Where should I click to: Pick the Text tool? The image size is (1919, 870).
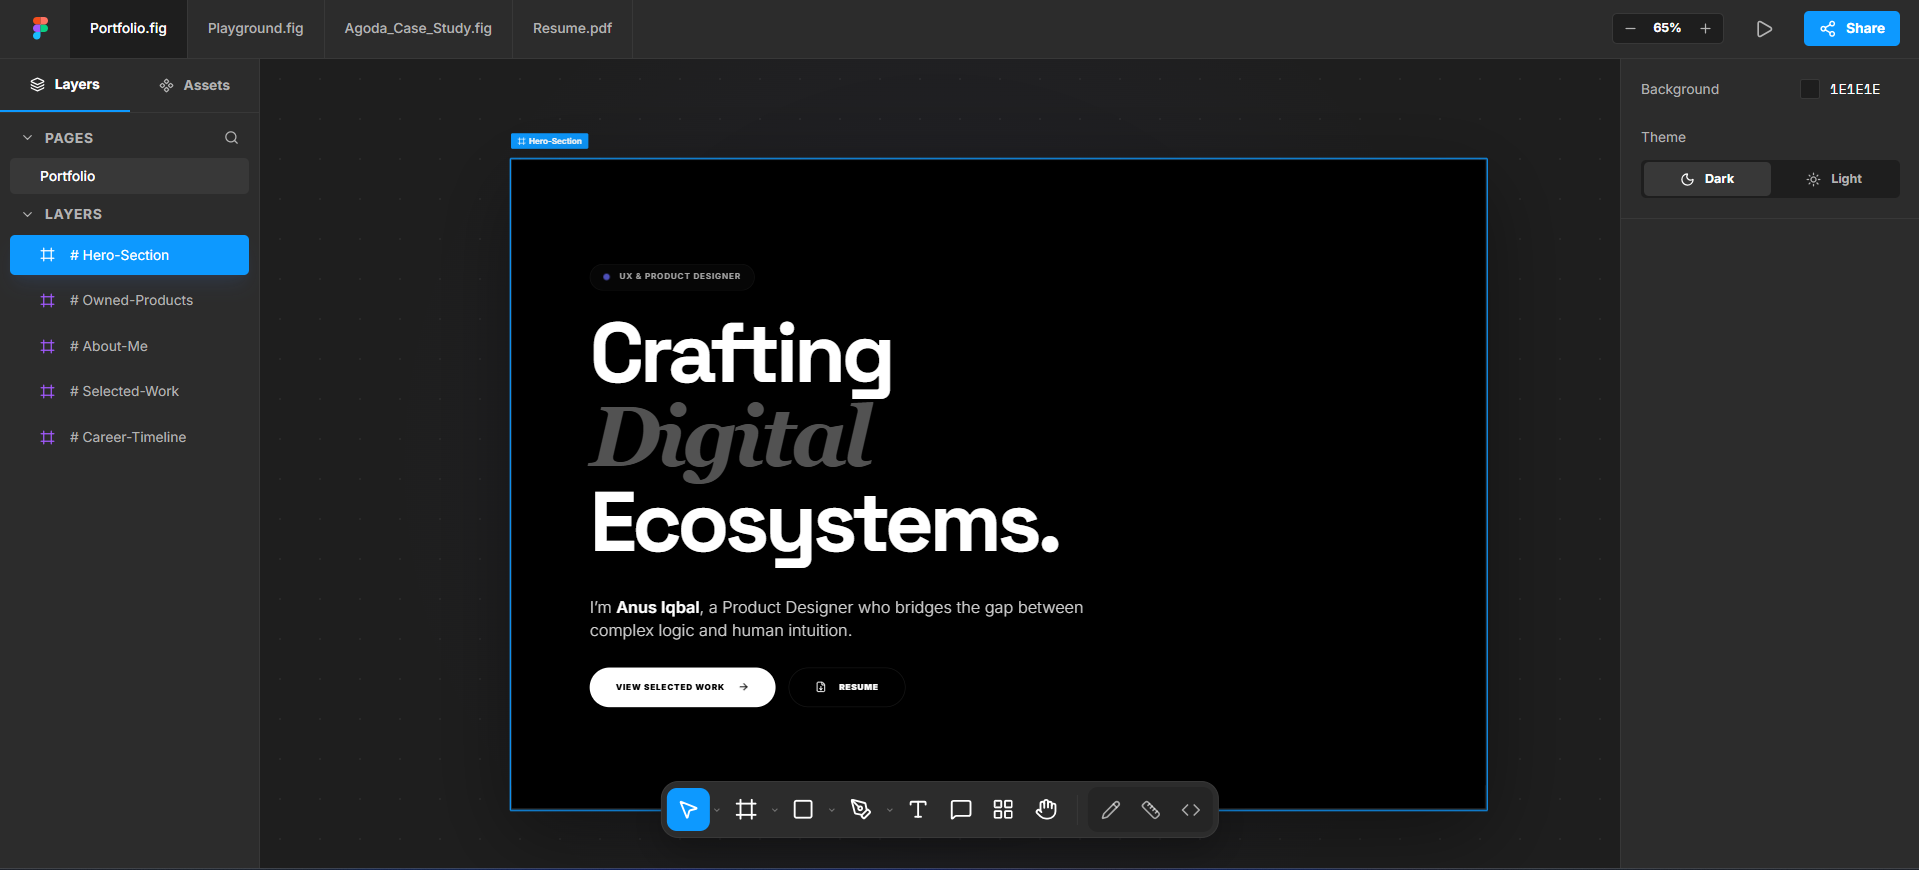pyautogui.click(x=918, y=810)
